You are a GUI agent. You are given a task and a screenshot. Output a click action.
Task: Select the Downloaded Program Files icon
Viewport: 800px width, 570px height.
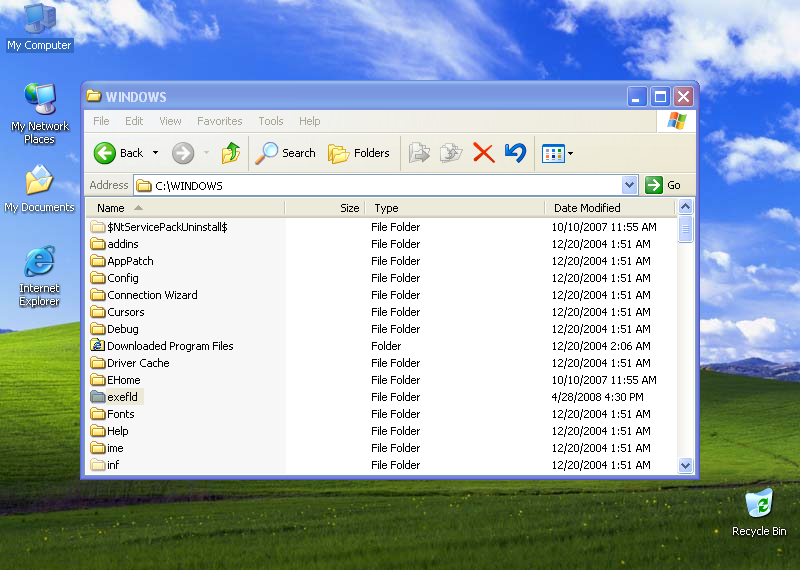(x=97, y=345)
